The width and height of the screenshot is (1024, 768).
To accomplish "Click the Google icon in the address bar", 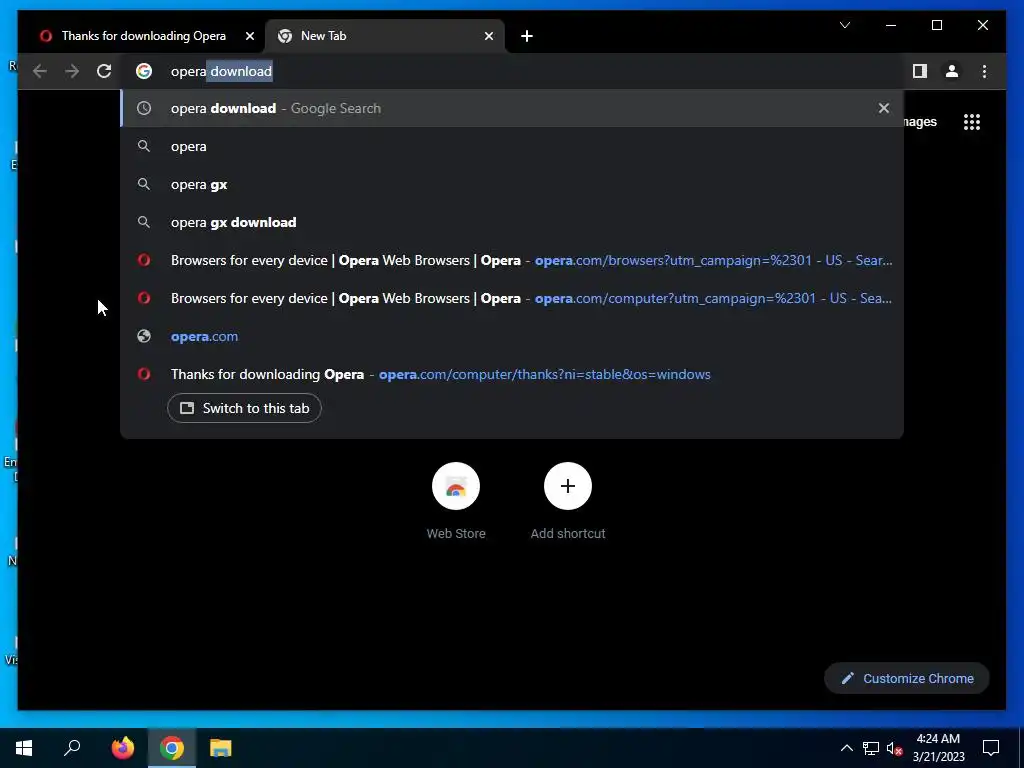I will (144, 71).
